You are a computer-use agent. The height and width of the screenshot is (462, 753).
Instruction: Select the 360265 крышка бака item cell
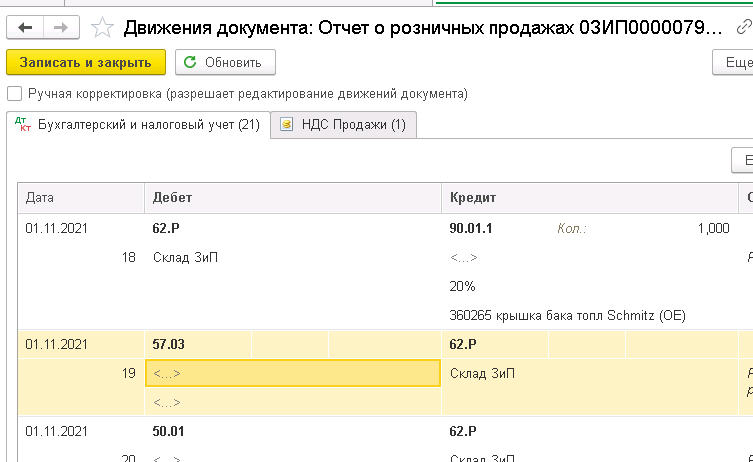567,316
